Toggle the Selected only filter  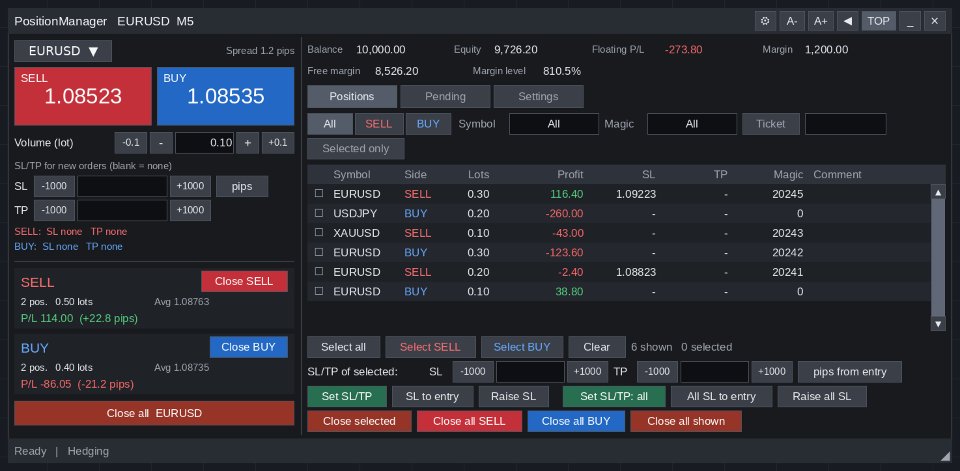[356, 149]
